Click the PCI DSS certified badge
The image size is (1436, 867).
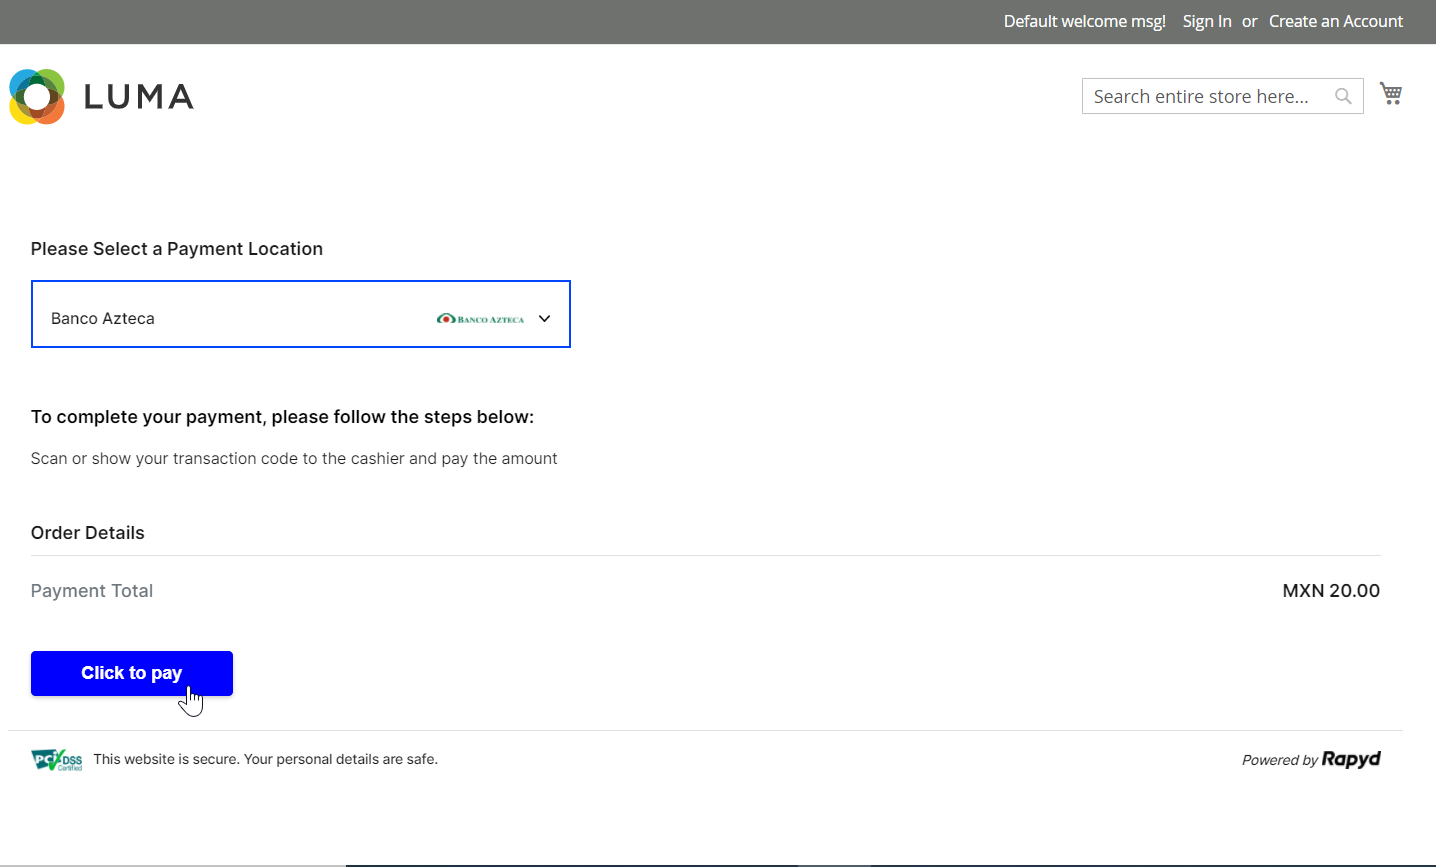point(57,760)
